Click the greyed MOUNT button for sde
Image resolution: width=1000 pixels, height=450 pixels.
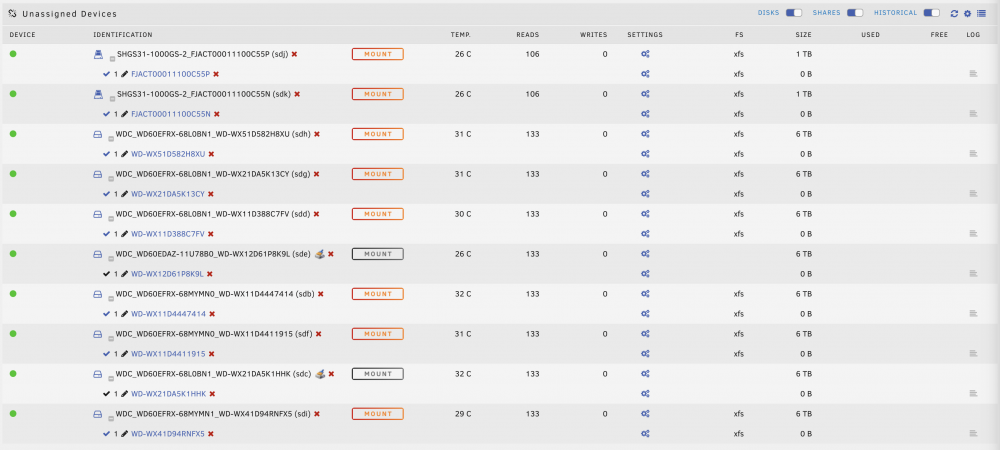pyautogui.click(x=378, y=254)
